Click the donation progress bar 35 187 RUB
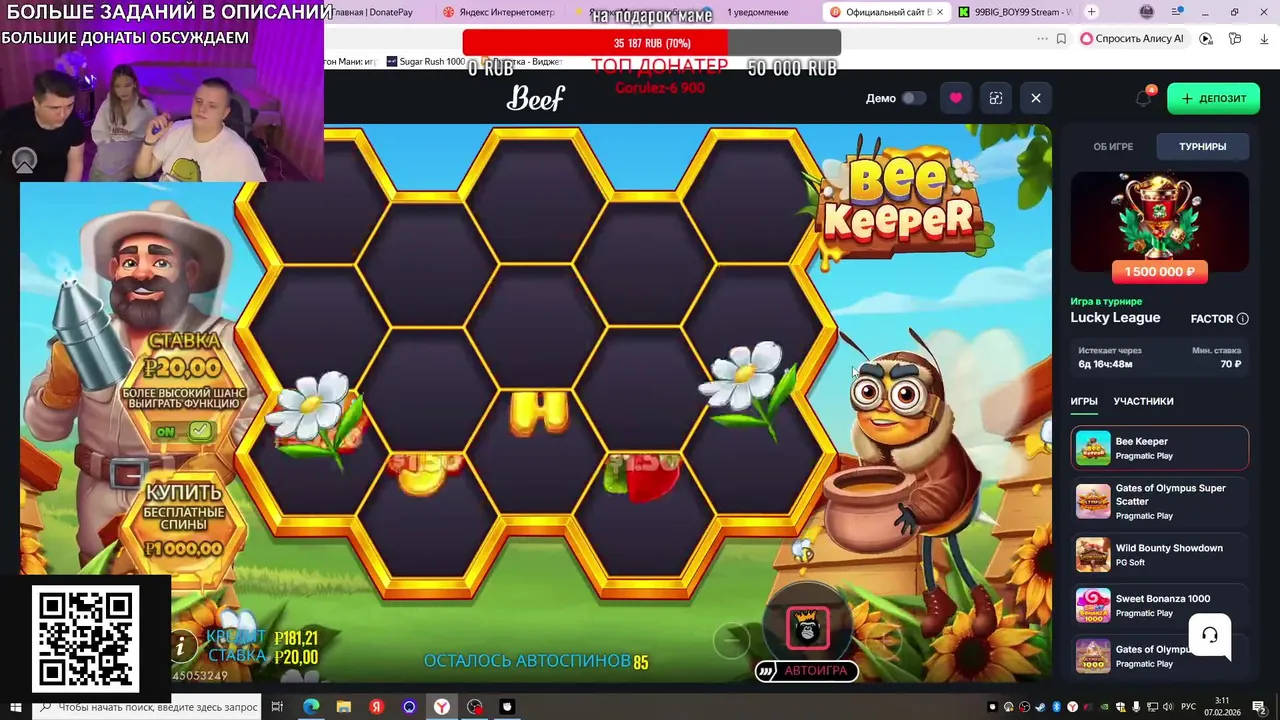The image size is (1280, 720). click(x=652, y=43)
